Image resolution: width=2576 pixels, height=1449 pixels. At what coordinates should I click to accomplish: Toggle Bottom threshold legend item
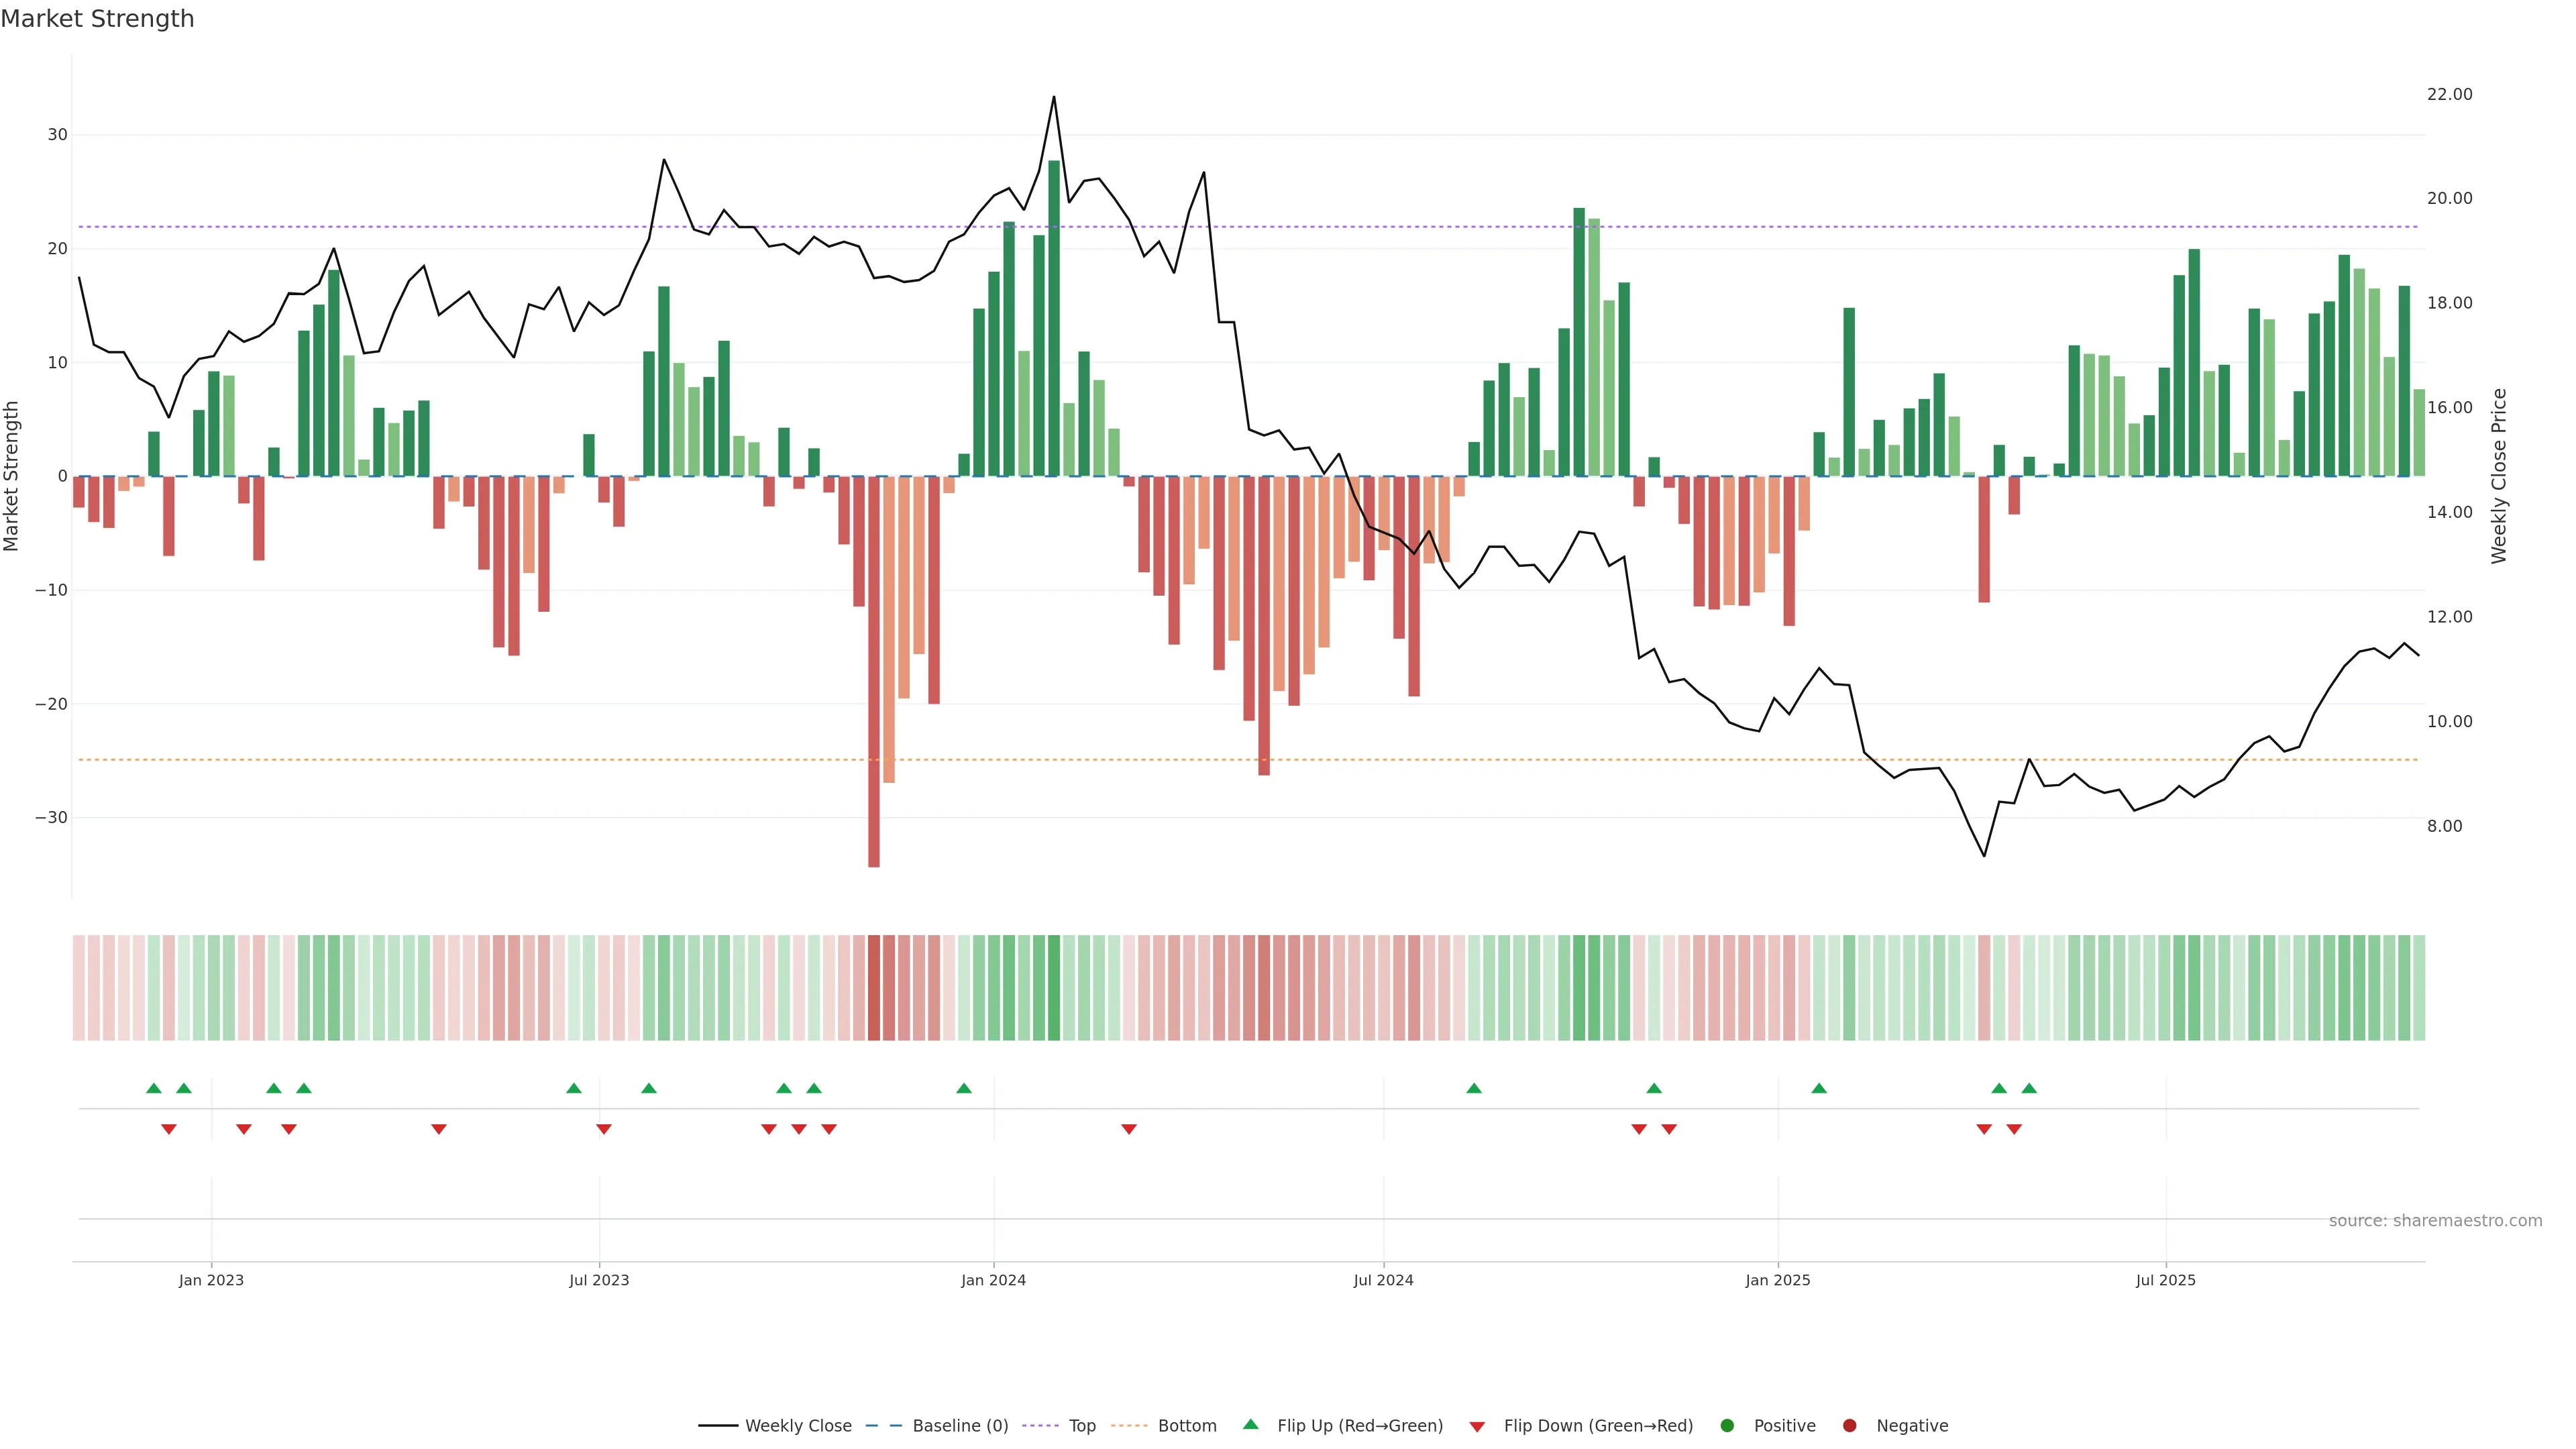point(1186,1425)
